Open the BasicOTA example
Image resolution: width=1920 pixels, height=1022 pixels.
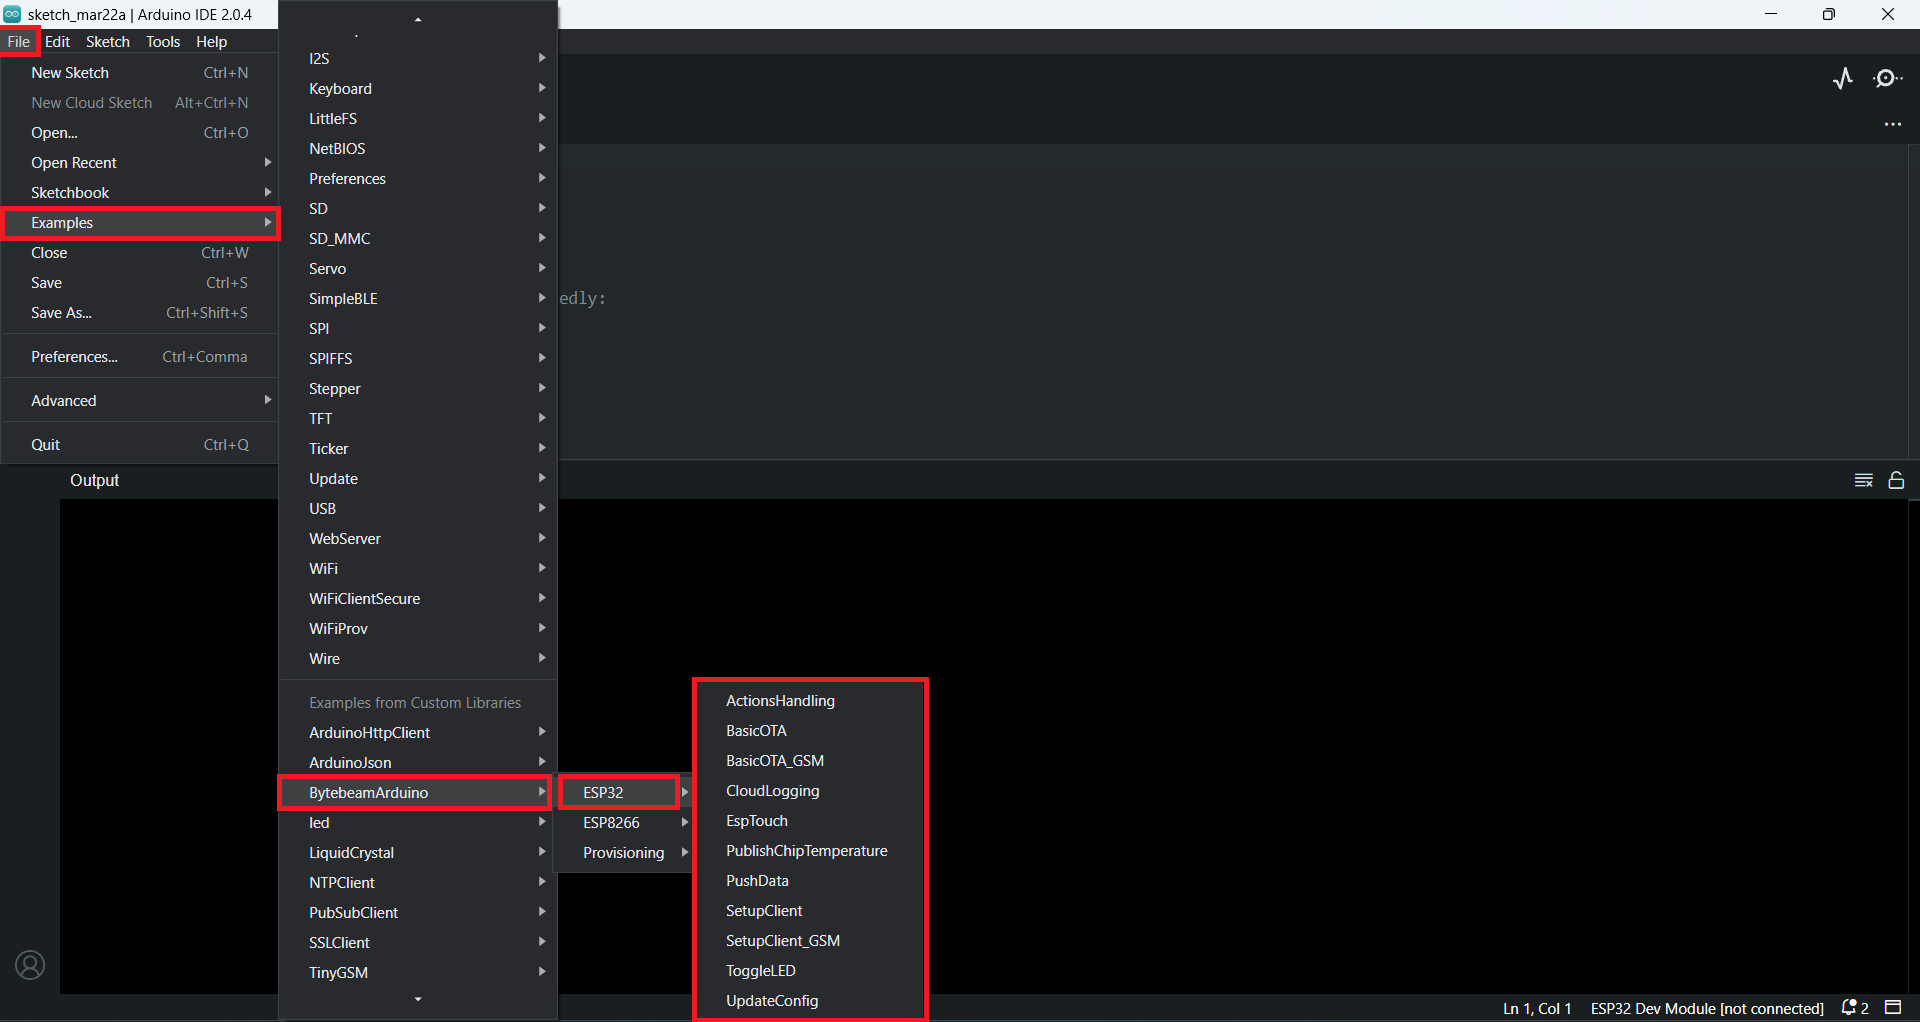811,731
